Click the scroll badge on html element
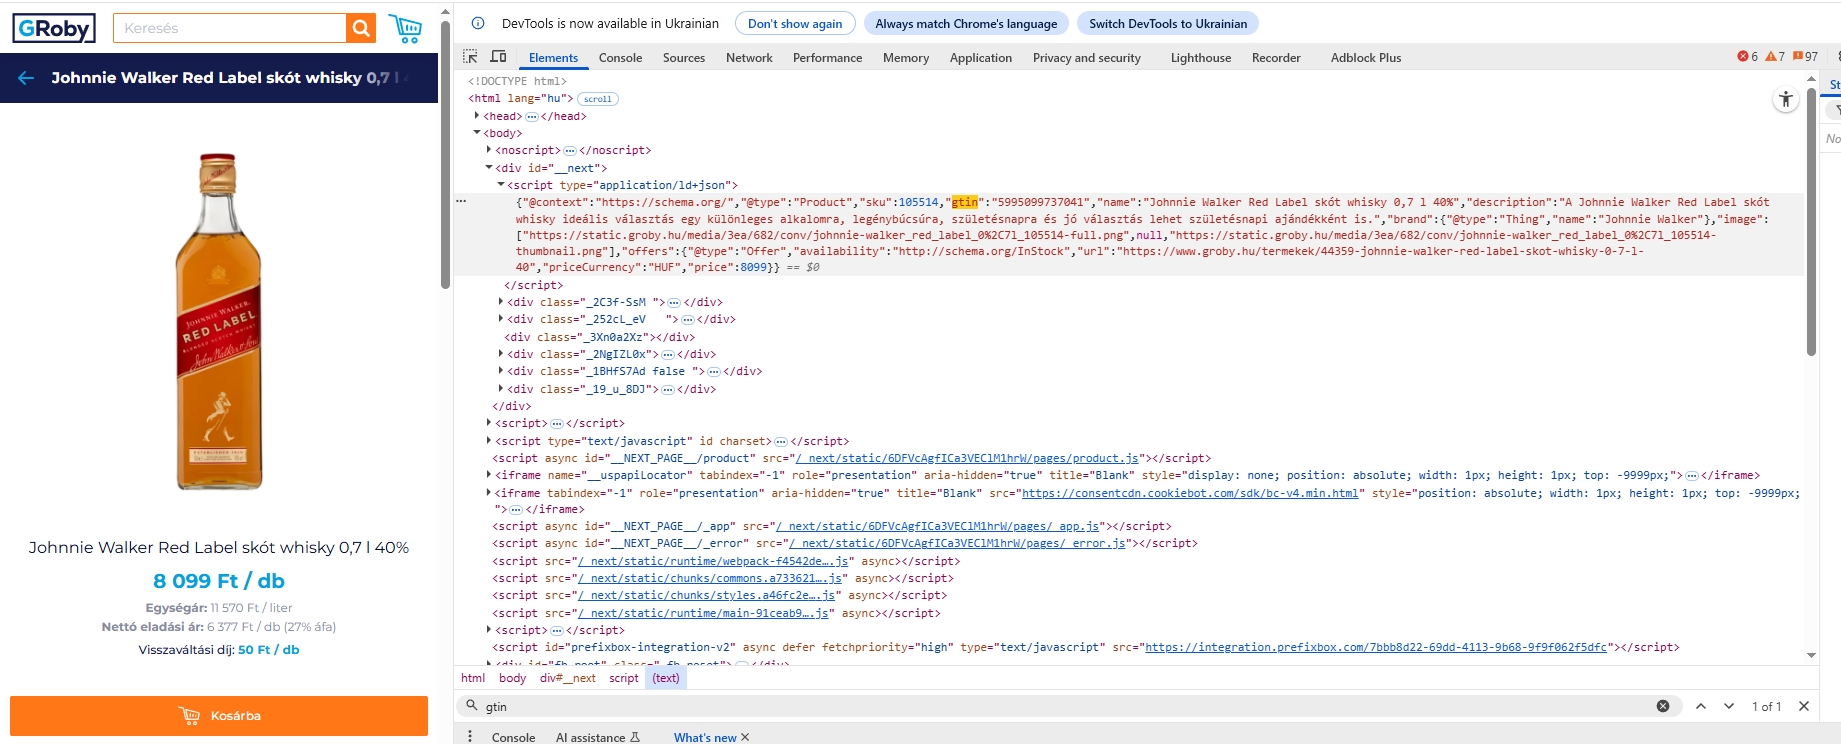This screenshot has height=744, width=1841. [x=598, y=99]
